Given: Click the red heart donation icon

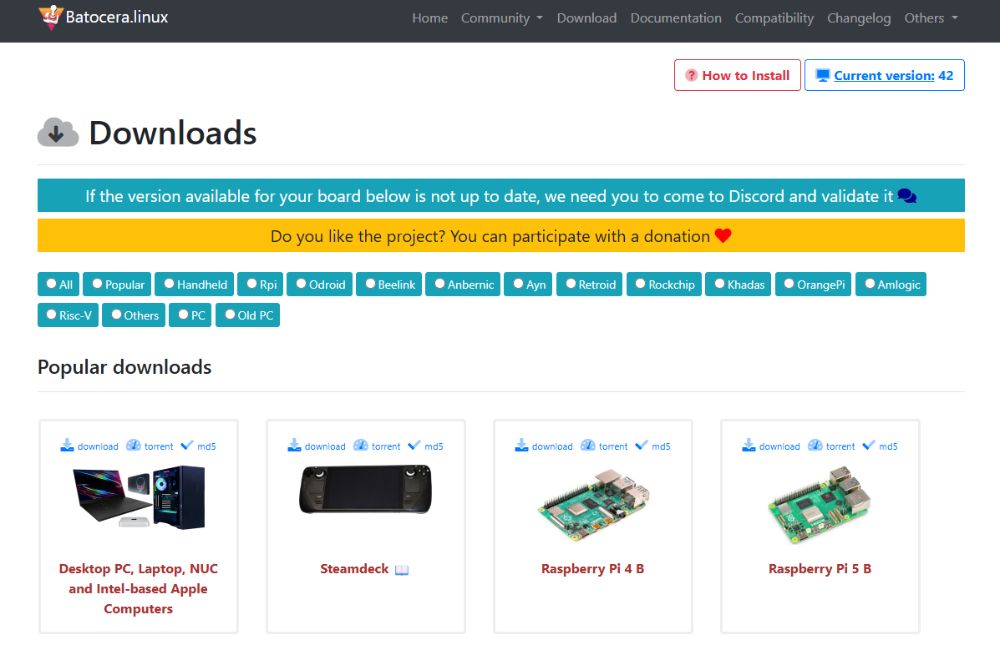Looking at the screenshot, I should pyautogui.click(x=723, y=236).
